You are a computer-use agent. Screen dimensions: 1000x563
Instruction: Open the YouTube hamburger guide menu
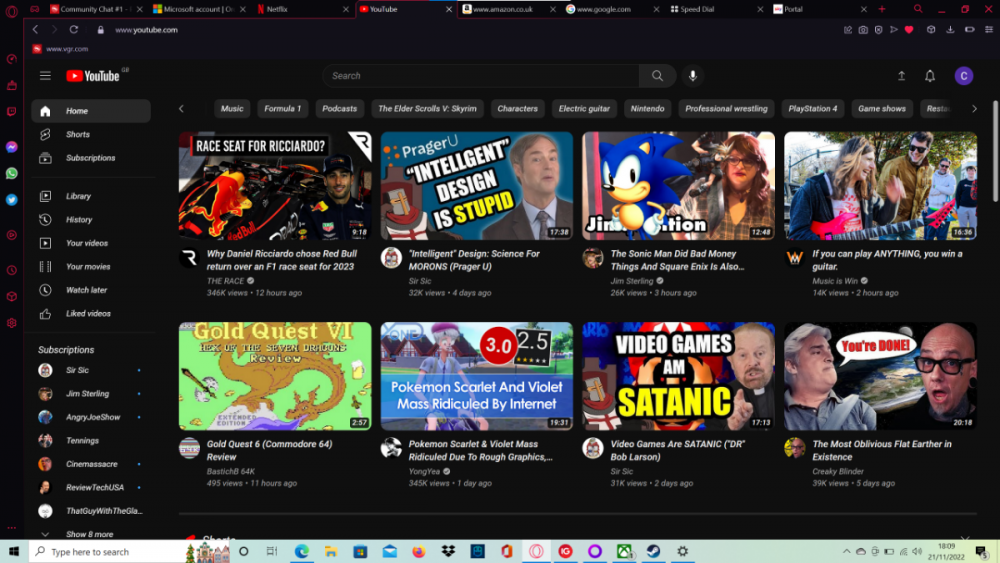click(x=45, y=76)
